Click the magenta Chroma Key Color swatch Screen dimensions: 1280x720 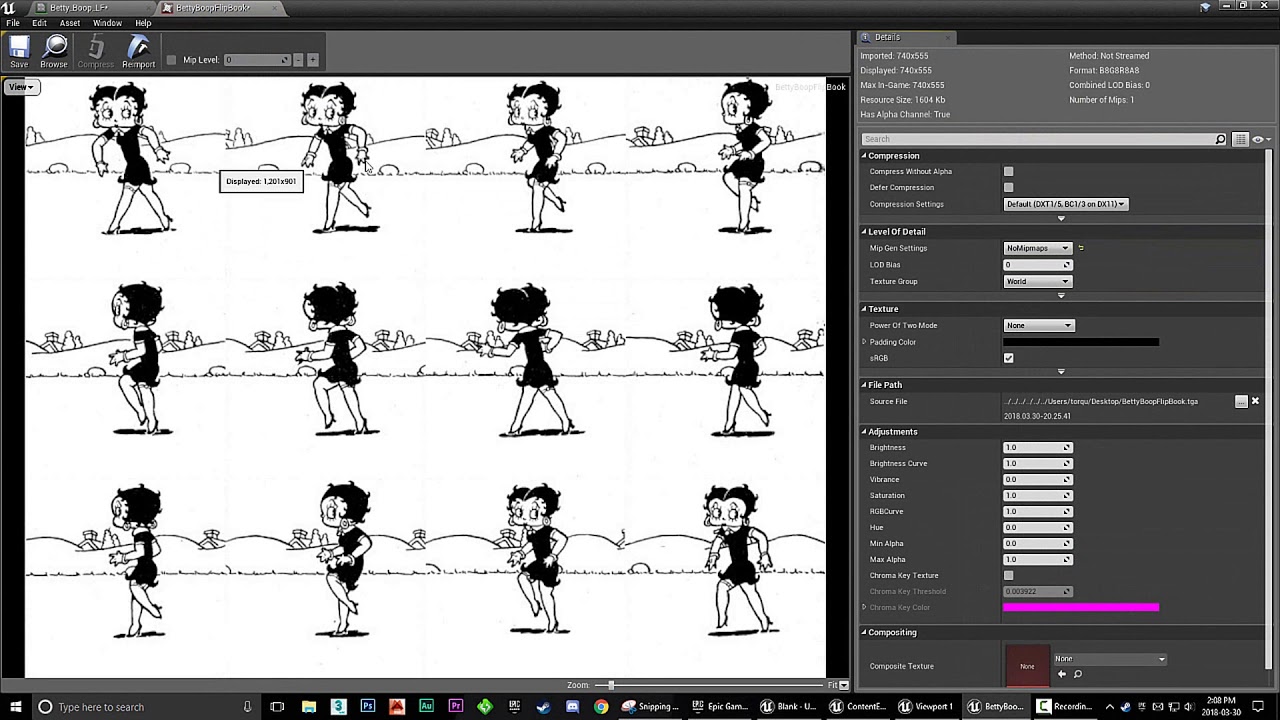(1081, 607)
